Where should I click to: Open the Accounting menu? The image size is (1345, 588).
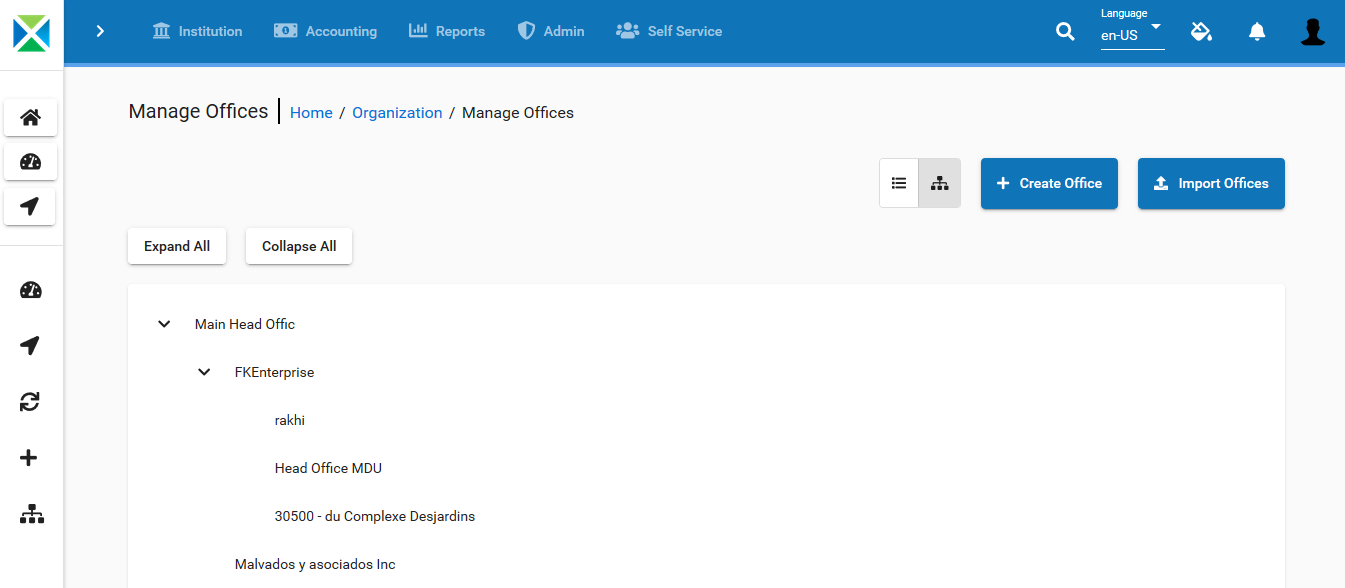coord(326,31)
